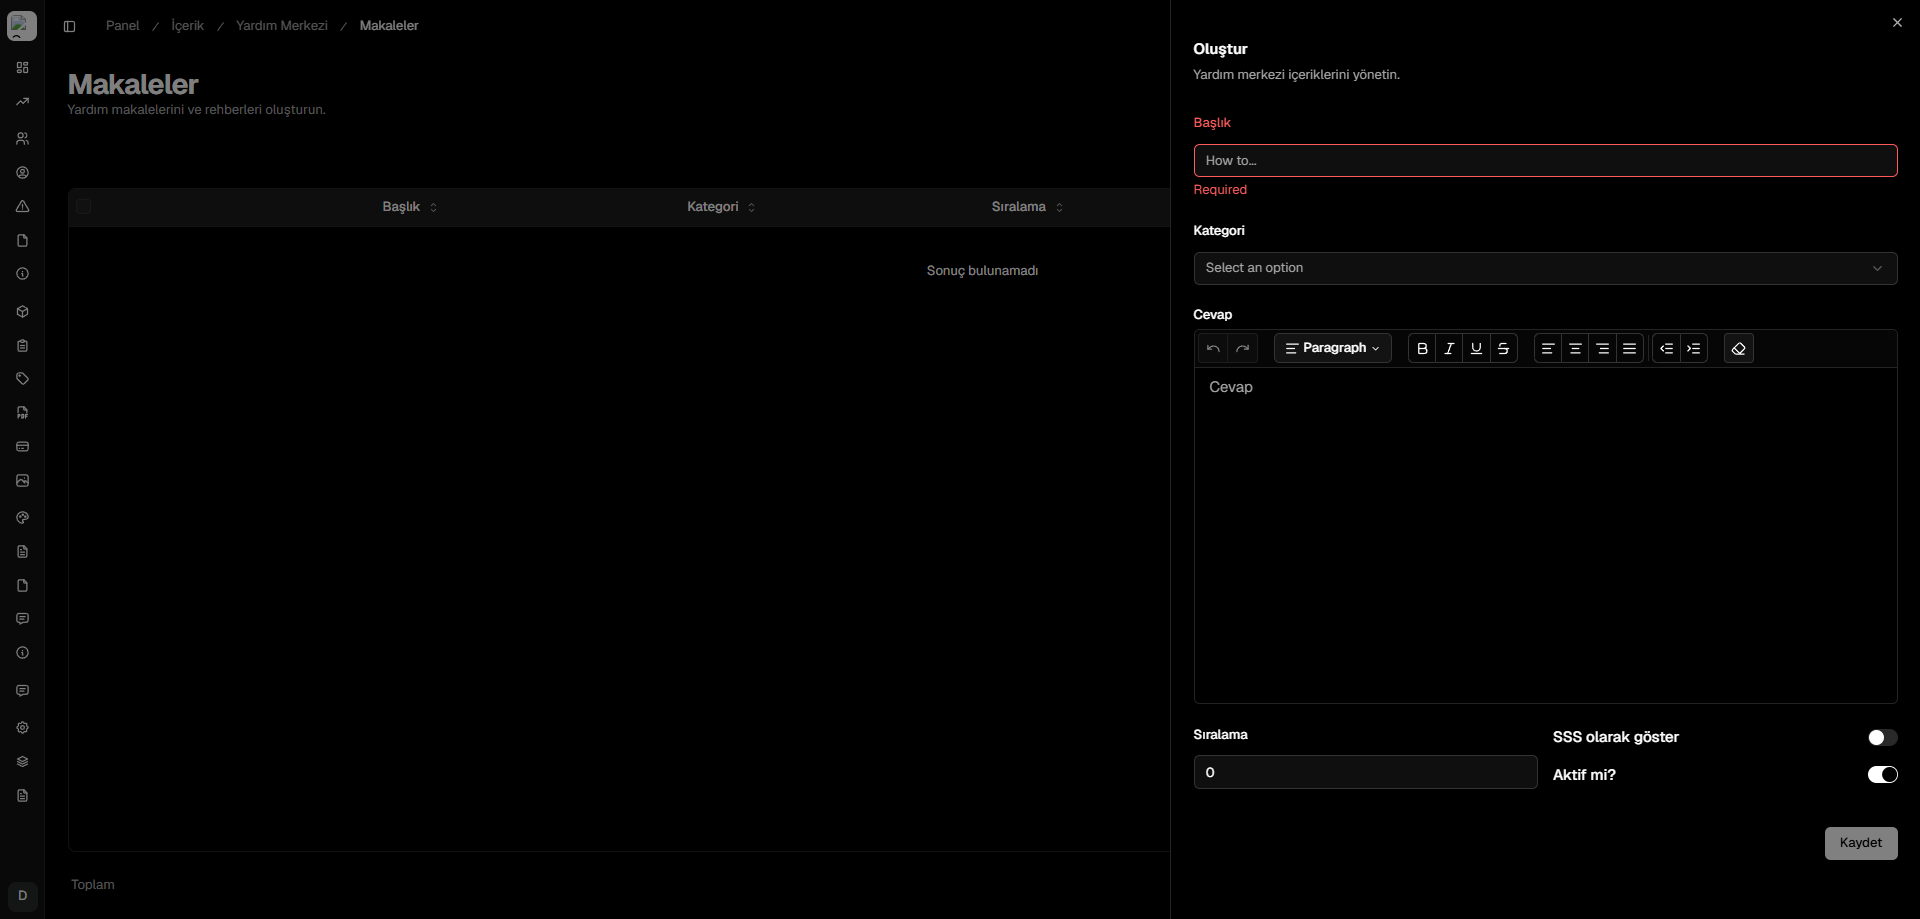Click the Sonuç bulunamadı empty message
The width and height of the screenshot is (1920, 919).
(982, 271)
